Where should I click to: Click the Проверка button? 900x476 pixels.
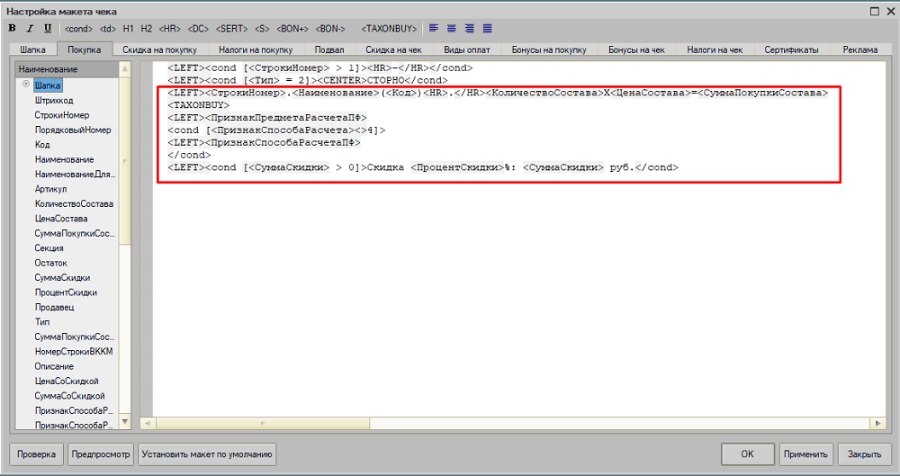pos(36,454)
